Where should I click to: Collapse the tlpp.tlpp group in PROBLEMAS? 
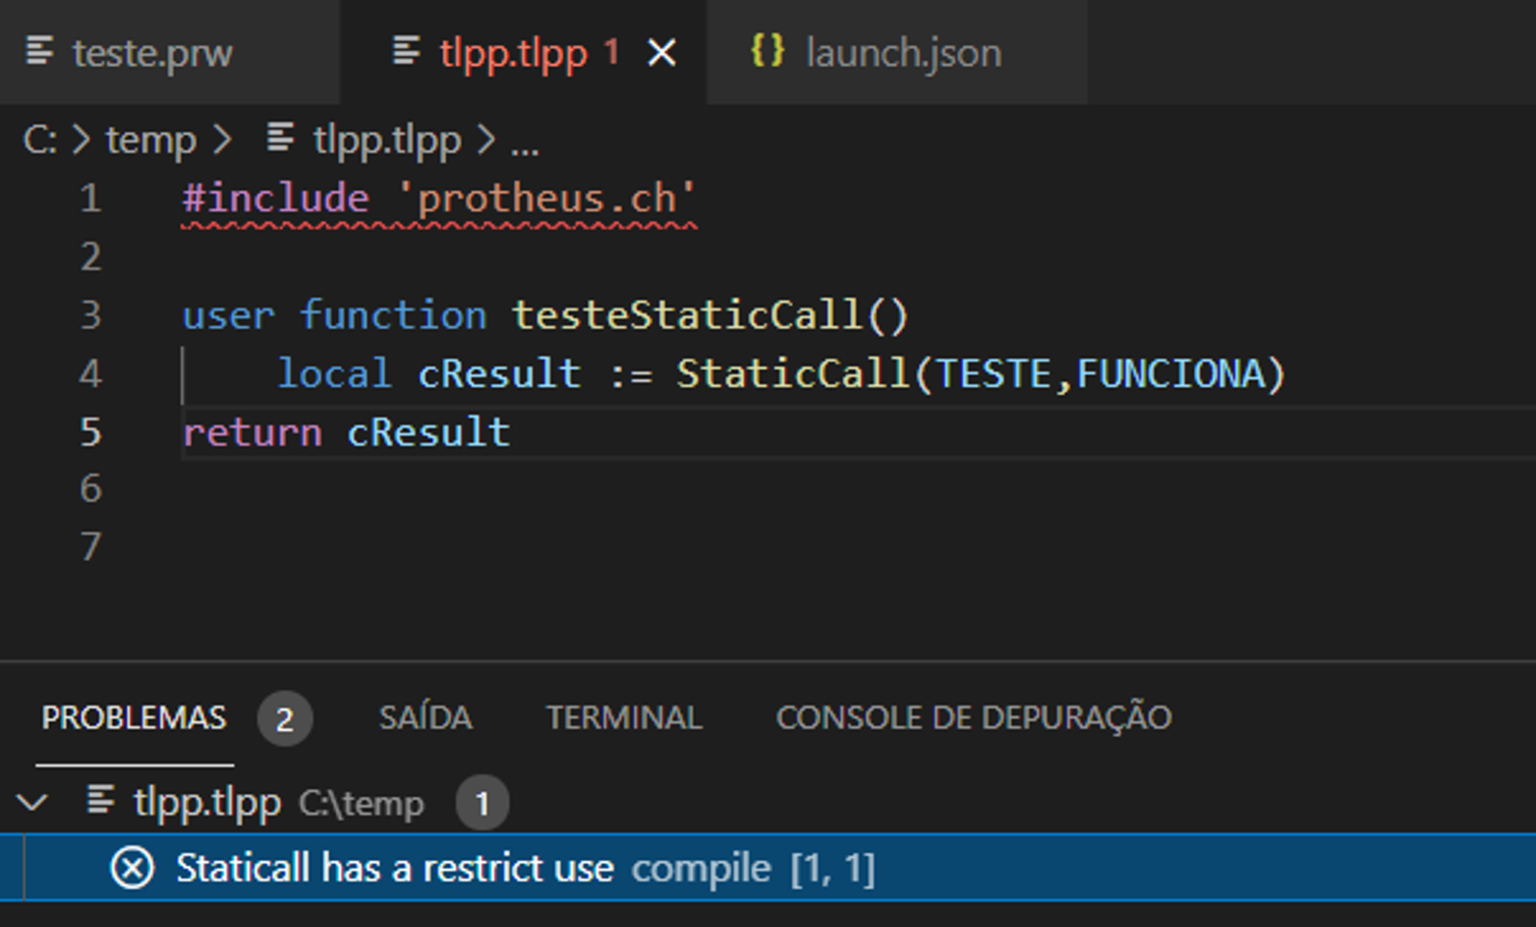click(32, 801)
